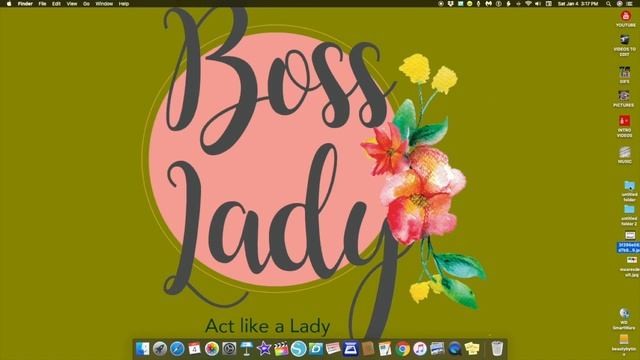Open the blue scanner app in Dock

coord(351,349)
